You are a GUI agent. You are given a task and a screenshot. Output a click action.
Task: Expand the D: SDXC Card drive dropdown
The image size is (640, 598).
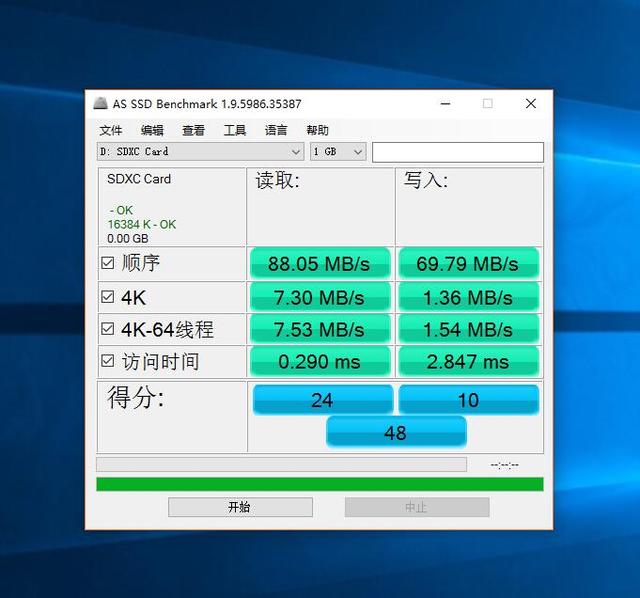[200, 151]
